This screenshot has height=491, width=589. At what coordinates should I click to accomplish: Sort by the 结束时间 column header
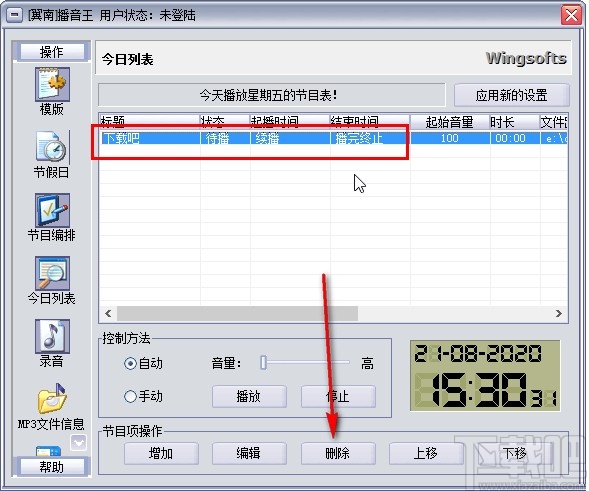tap(370, 122)
